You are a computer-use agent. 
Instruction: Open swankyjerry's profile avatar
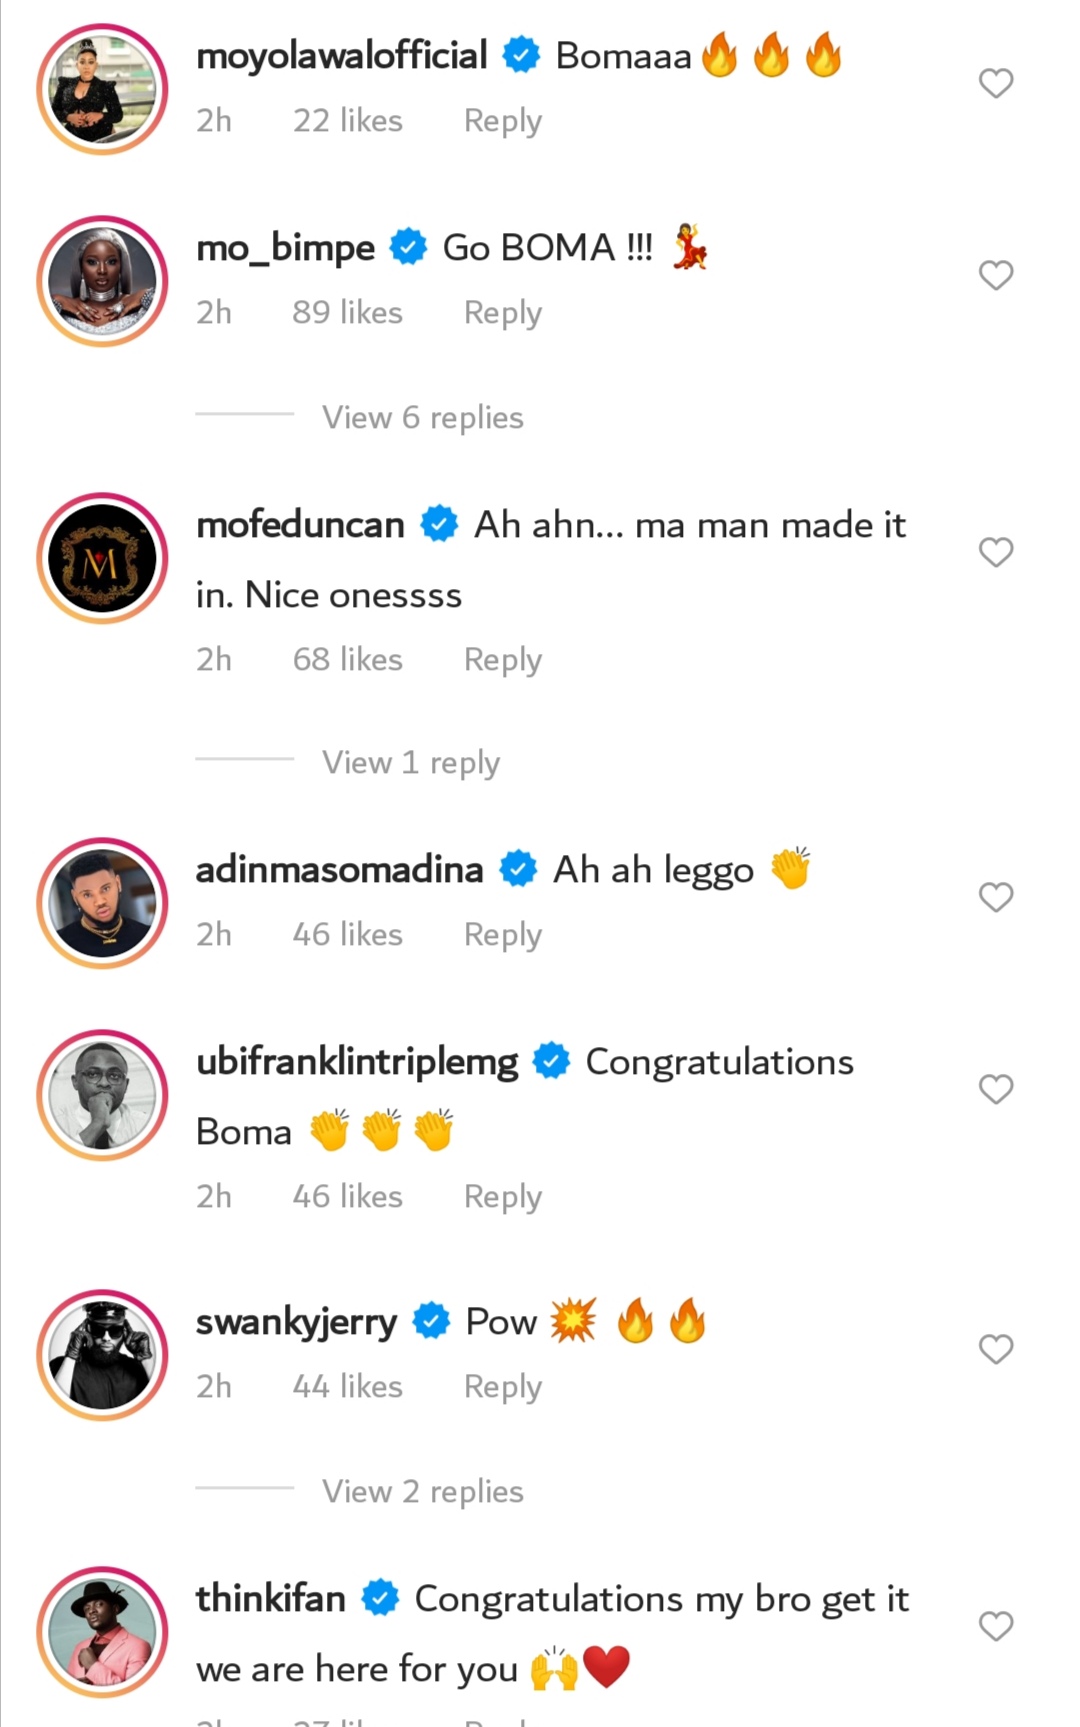[102, 1355]
